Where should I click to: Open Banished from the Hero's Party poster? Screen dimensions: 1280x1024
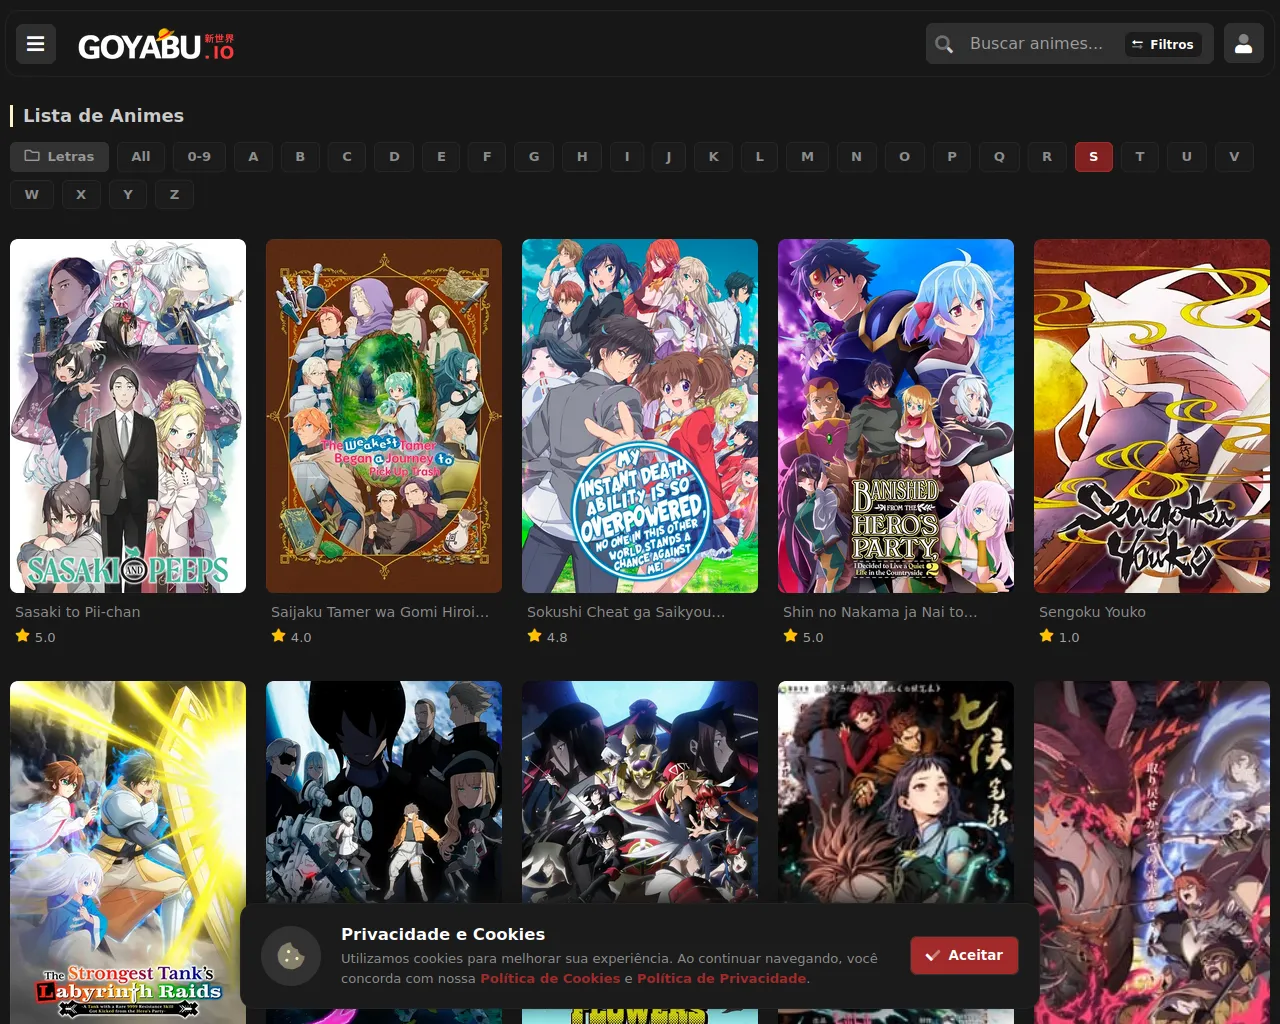click(896, 416)
